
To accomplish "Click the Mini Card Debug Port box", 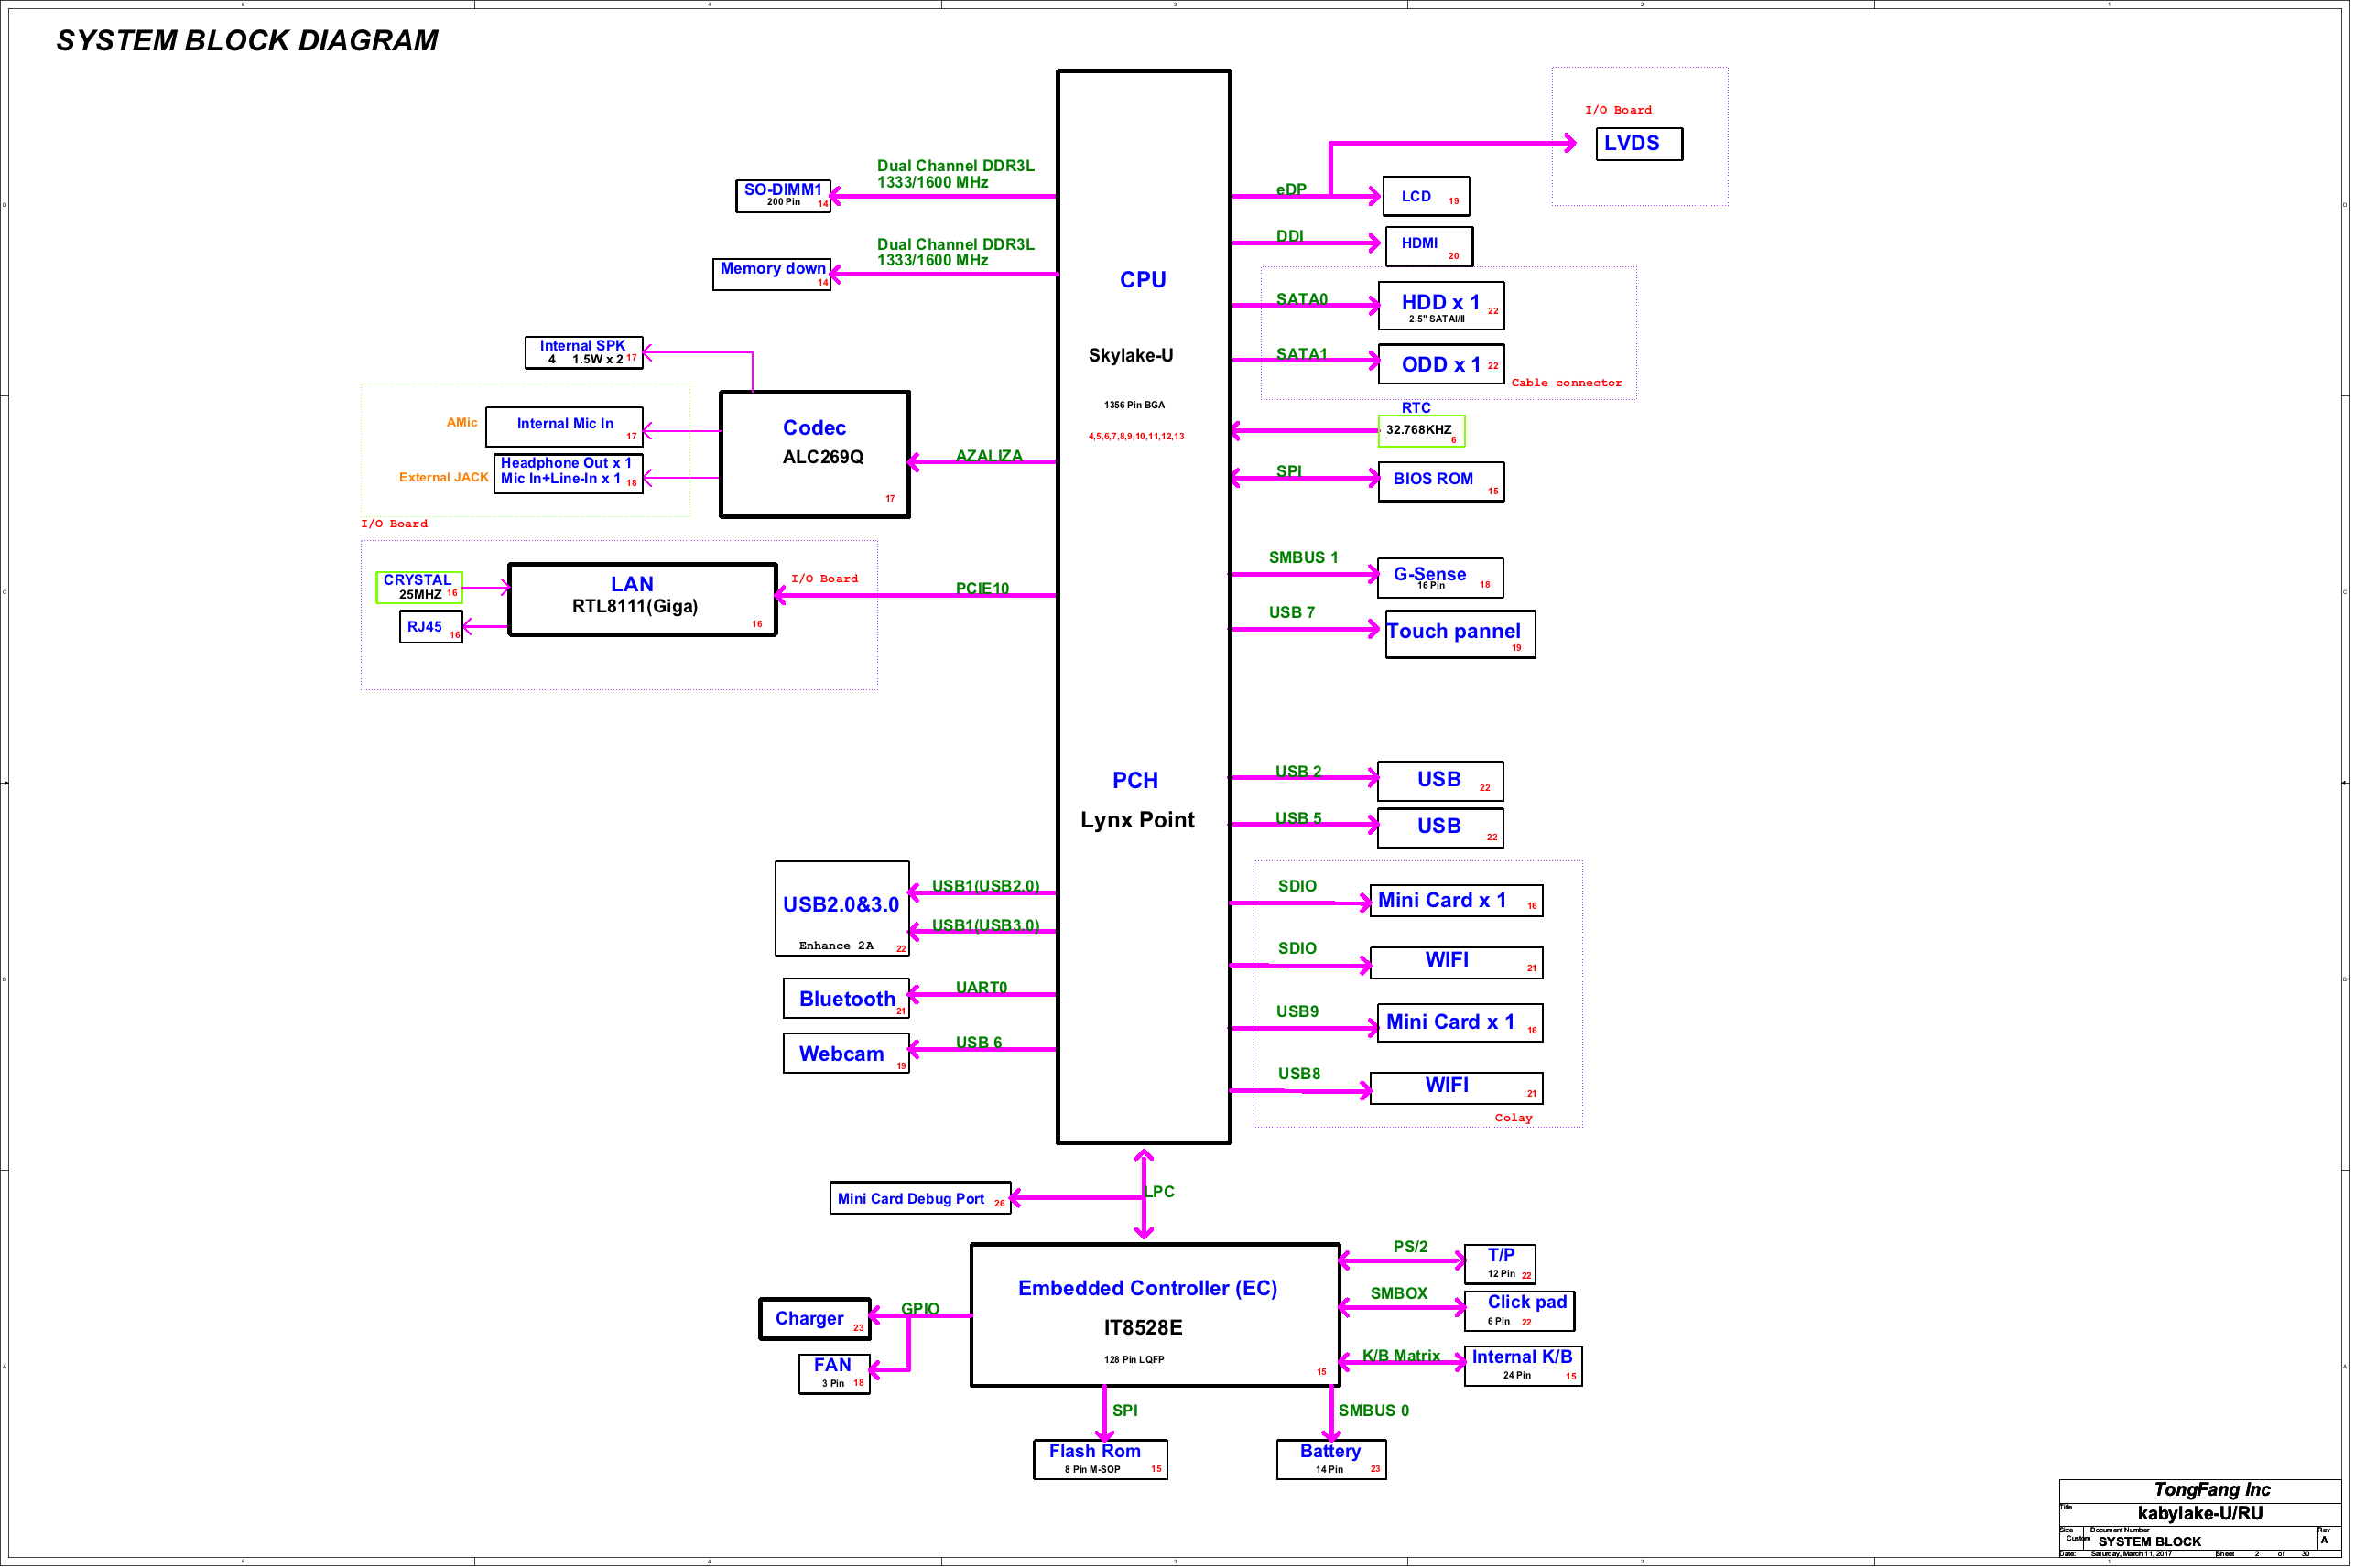I will [x=918, y=1197].
